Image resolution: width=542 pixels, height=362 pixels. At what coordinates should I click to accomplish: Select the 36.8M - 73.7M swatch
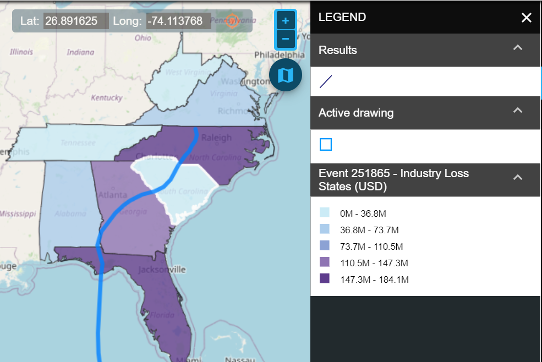325,229
